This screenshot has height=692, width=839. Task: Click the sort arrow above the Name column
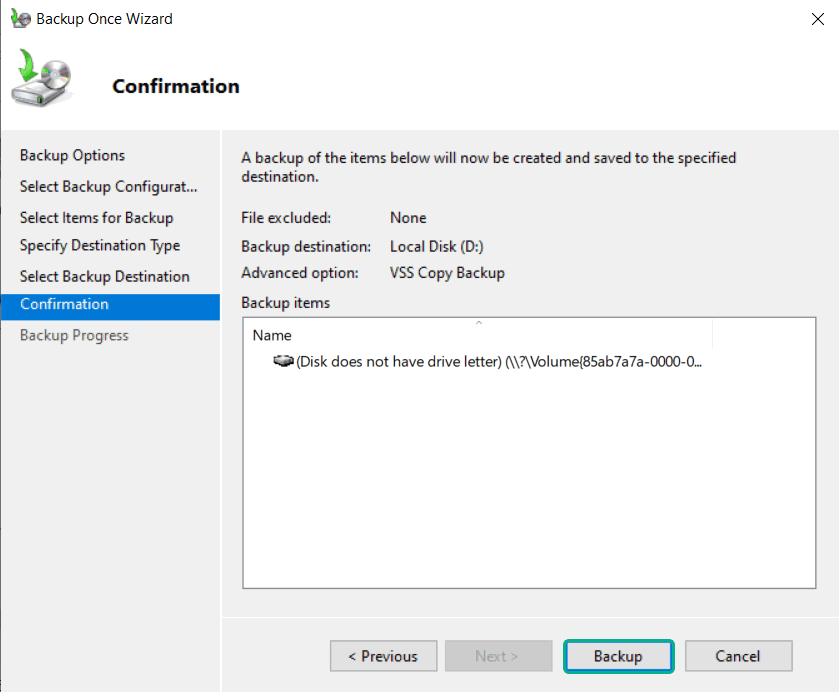point(479,323)
